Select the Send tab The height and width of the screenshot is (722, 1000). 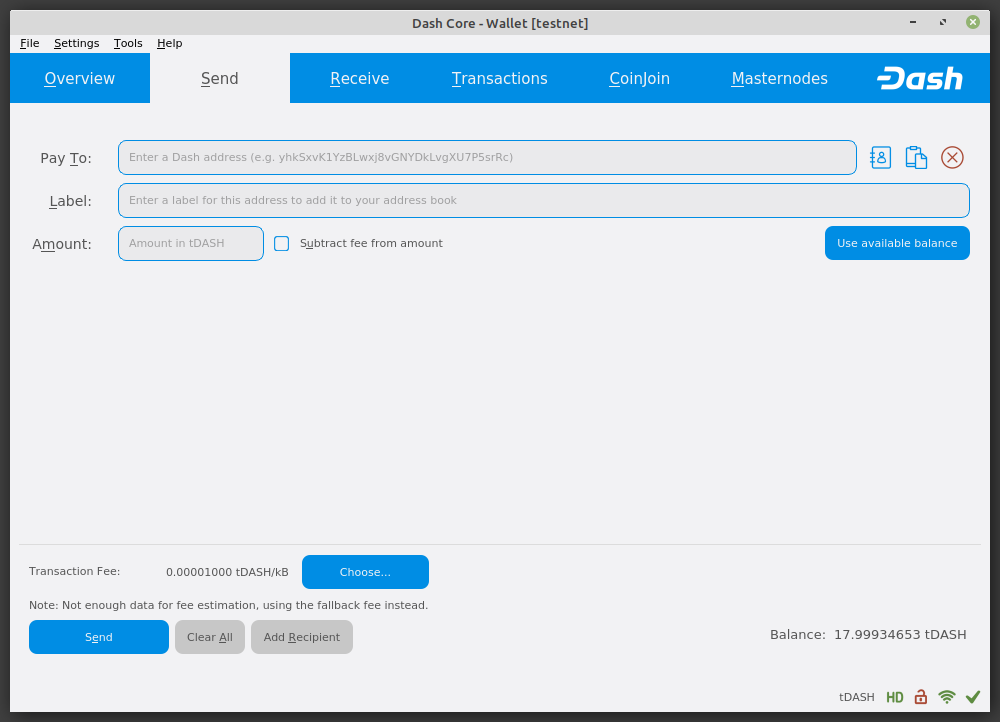click(220, 78)
